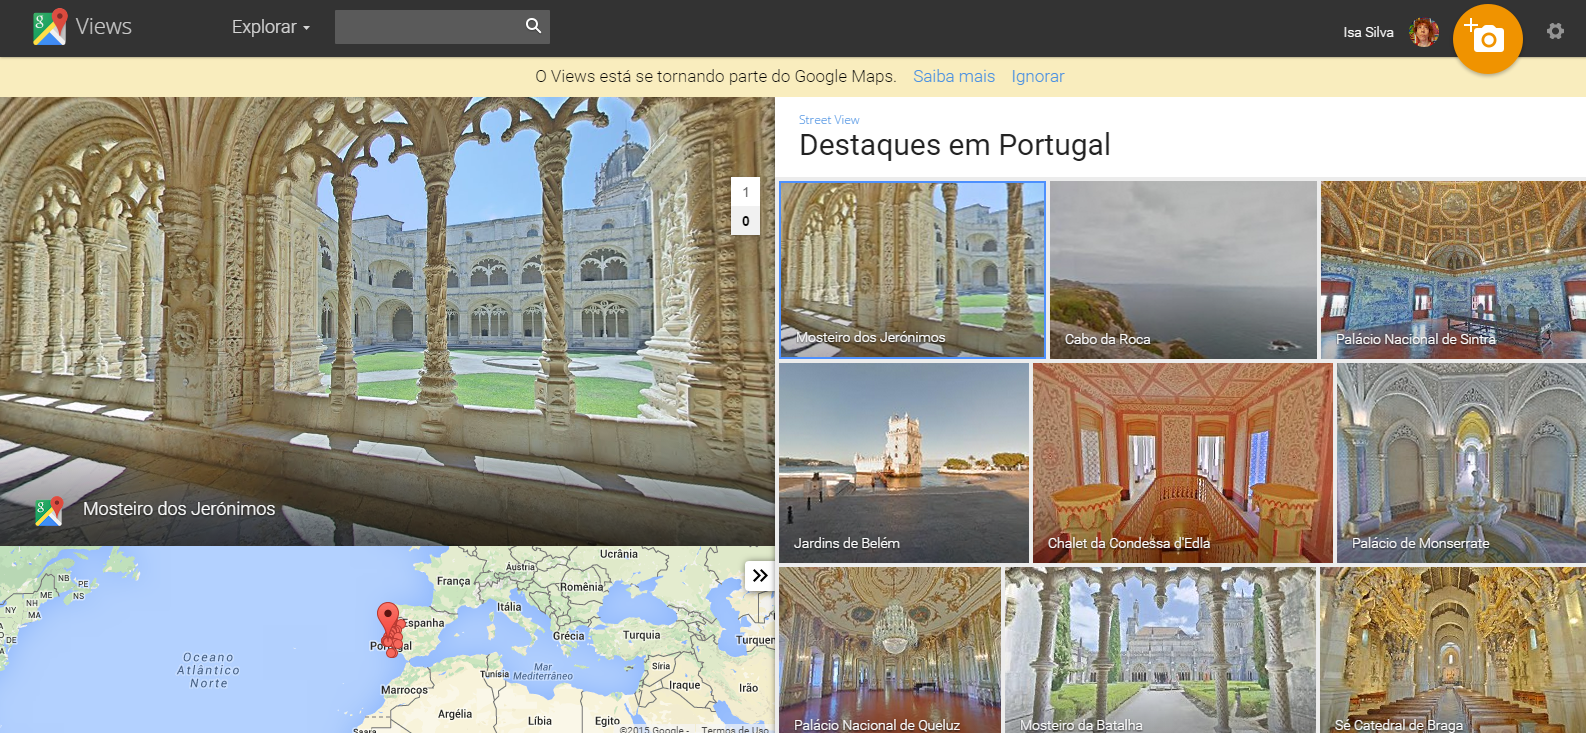This screenshot has width=1586, height=733.
Task: Click the Argélia label on the map
Action: click(455, 714)
